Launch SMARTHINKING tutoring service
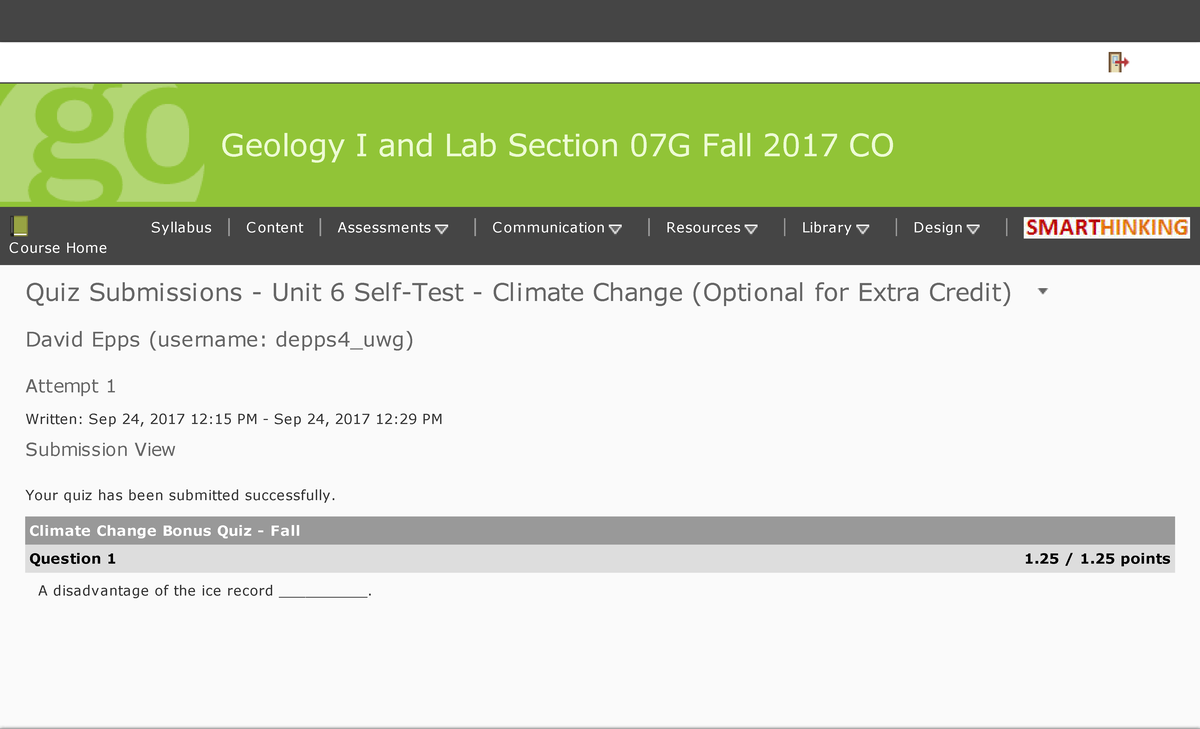 pos(1105,227)
